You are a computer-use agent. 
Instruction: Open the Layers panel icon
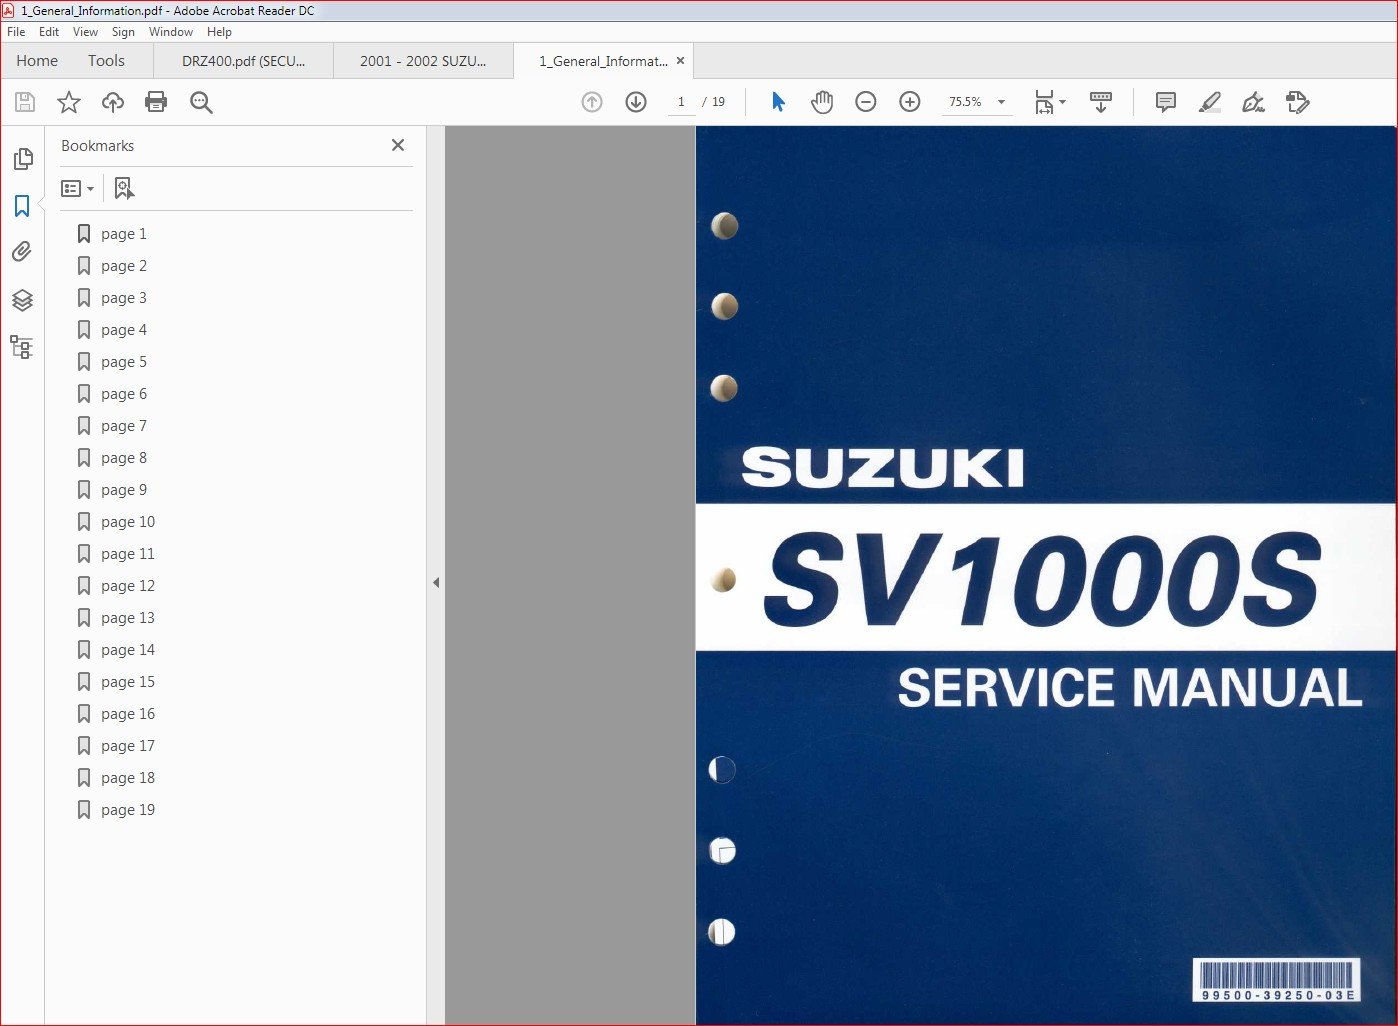22,300
